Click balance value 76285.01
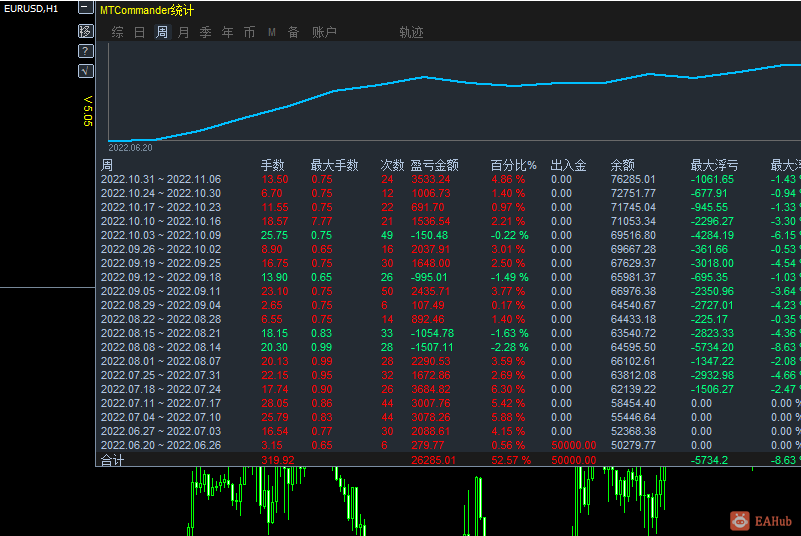801x536 pixels. point(632,179)
